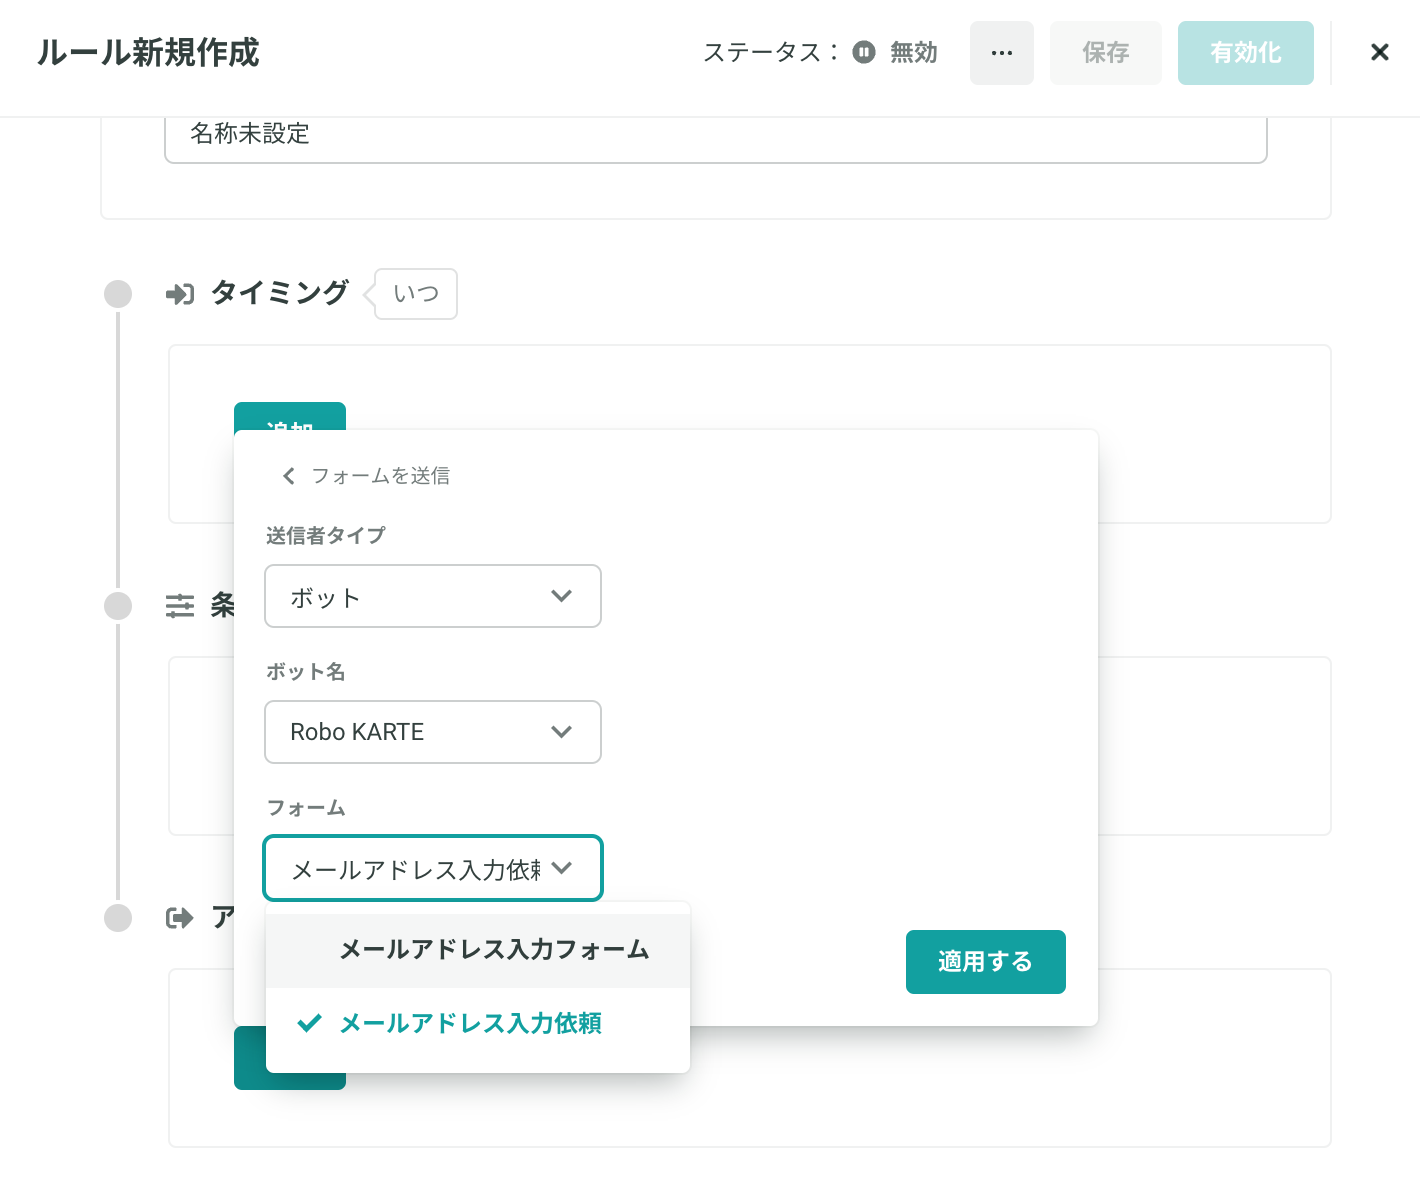Click the フォーム field label

pos(305,807)
